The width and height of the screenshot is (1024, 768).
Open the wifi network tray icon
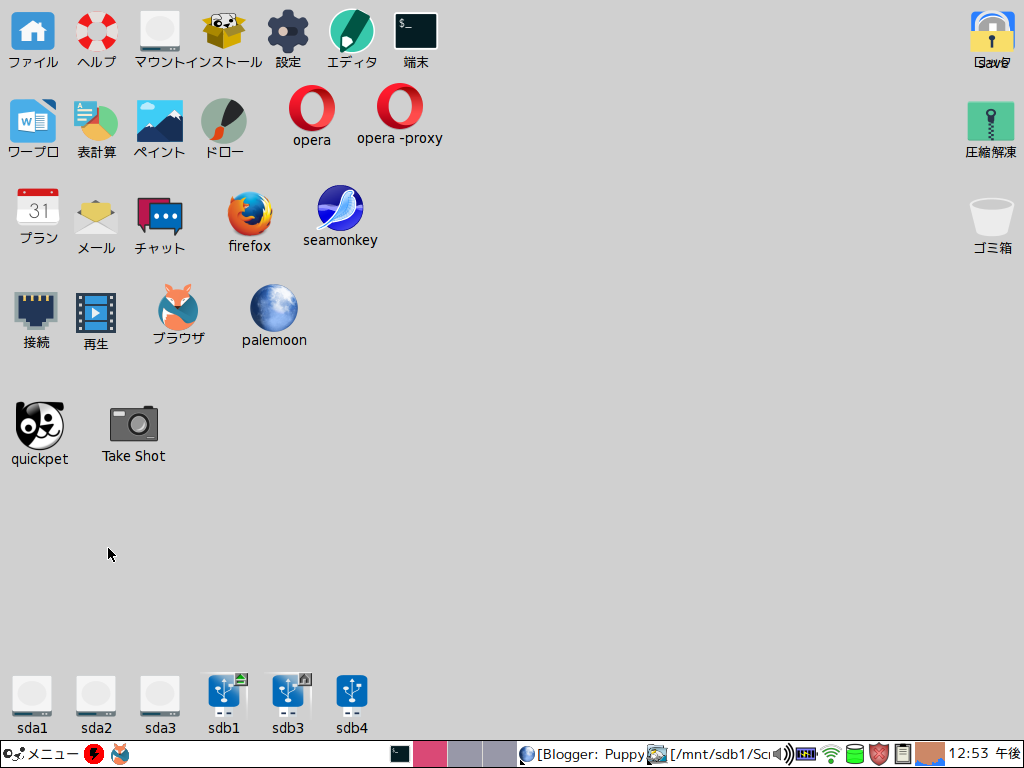click(831, 754)
